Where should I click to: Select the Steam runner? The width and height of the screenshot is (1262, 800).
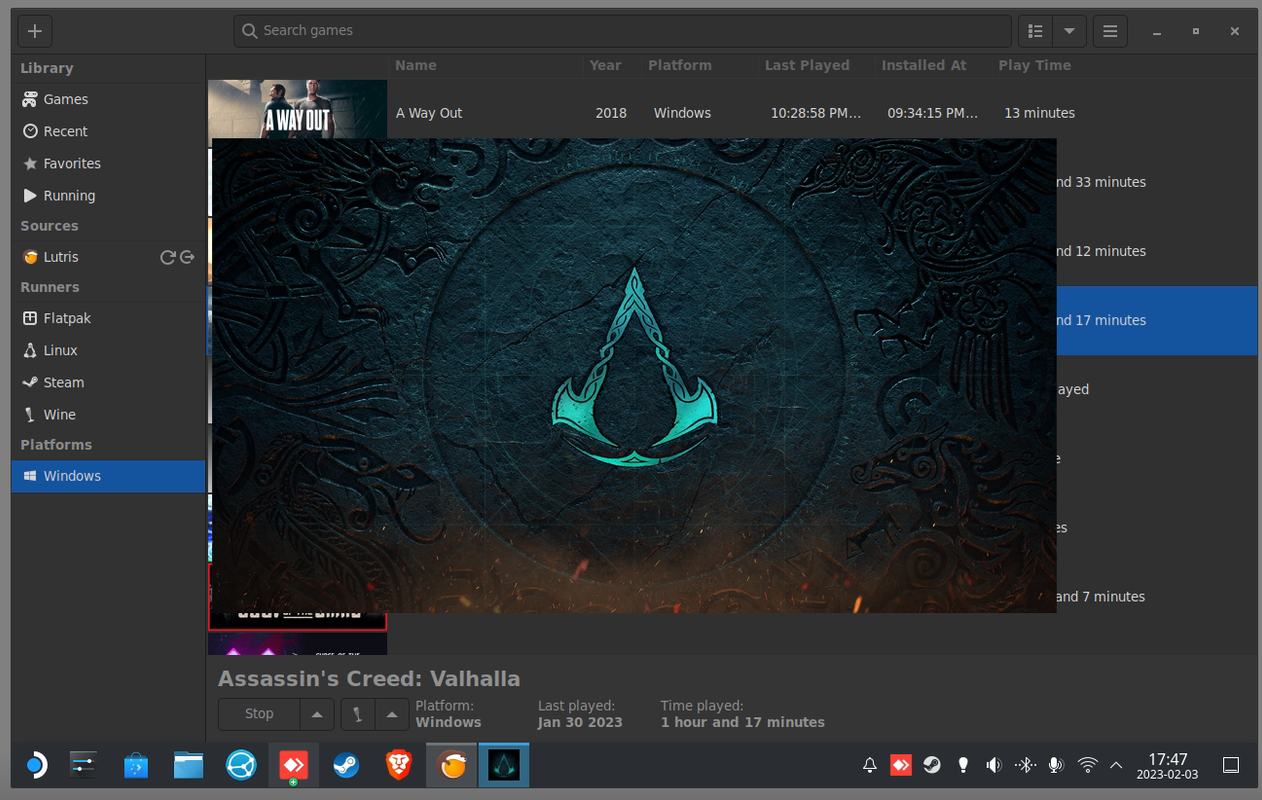coord(108,382)
